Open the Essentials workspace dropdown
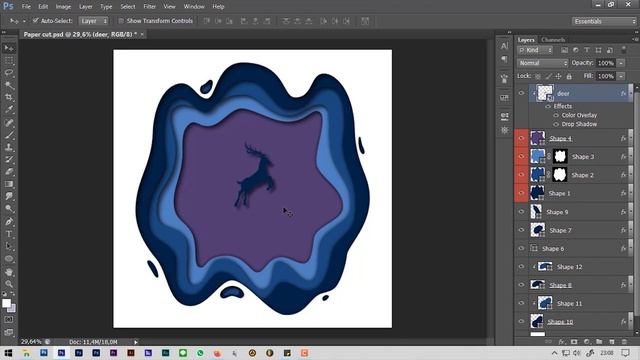 [x=604, y=21]
